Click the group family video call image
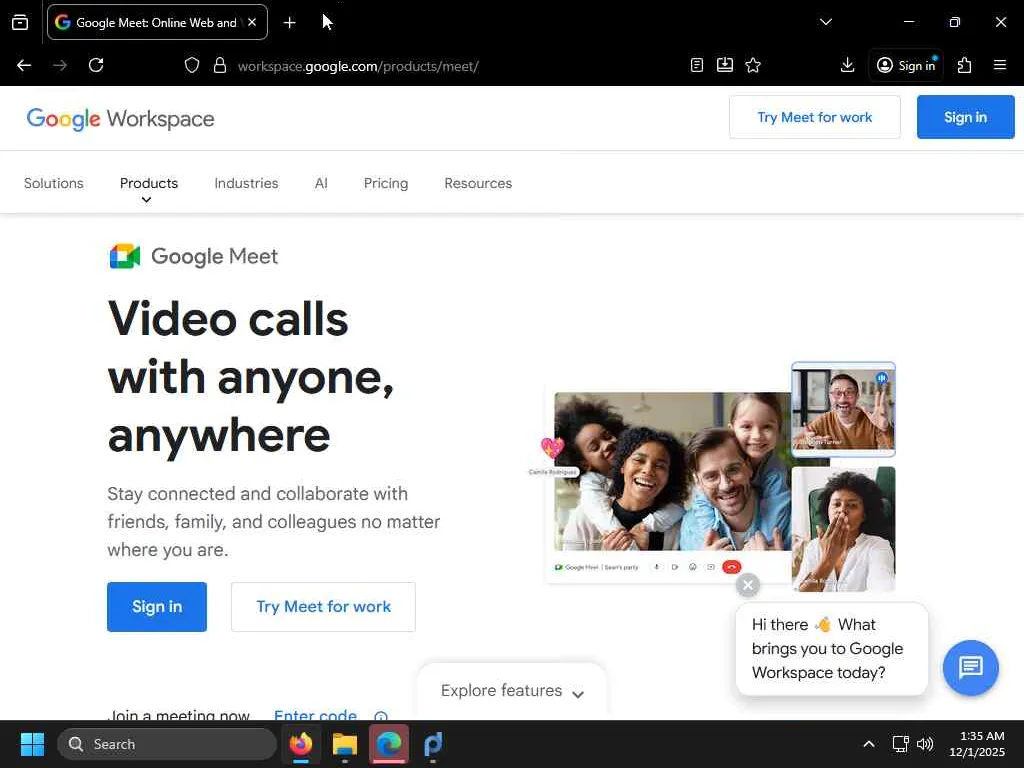The image size is (1024, 768). click(x=673, y=472)
